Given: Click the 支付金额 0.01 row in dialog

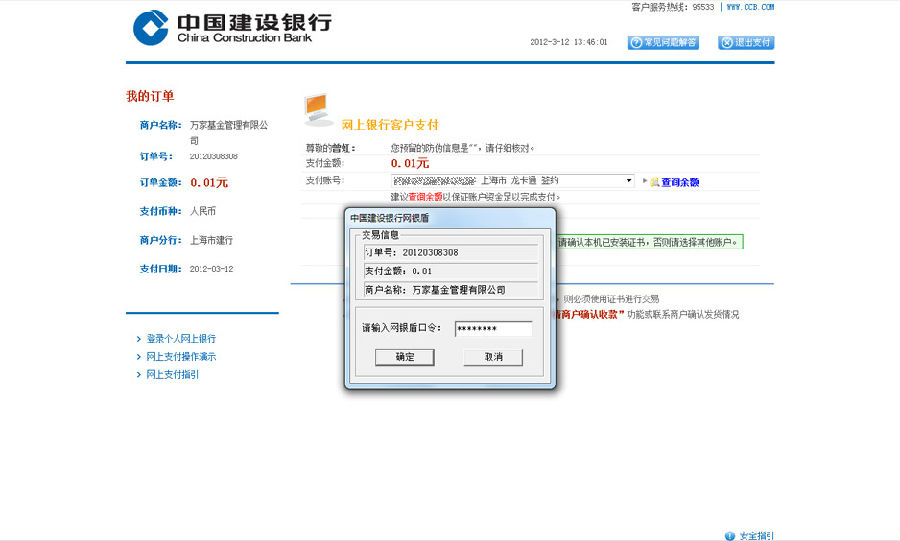Looking at the screenshot, I should pos(451,271).
